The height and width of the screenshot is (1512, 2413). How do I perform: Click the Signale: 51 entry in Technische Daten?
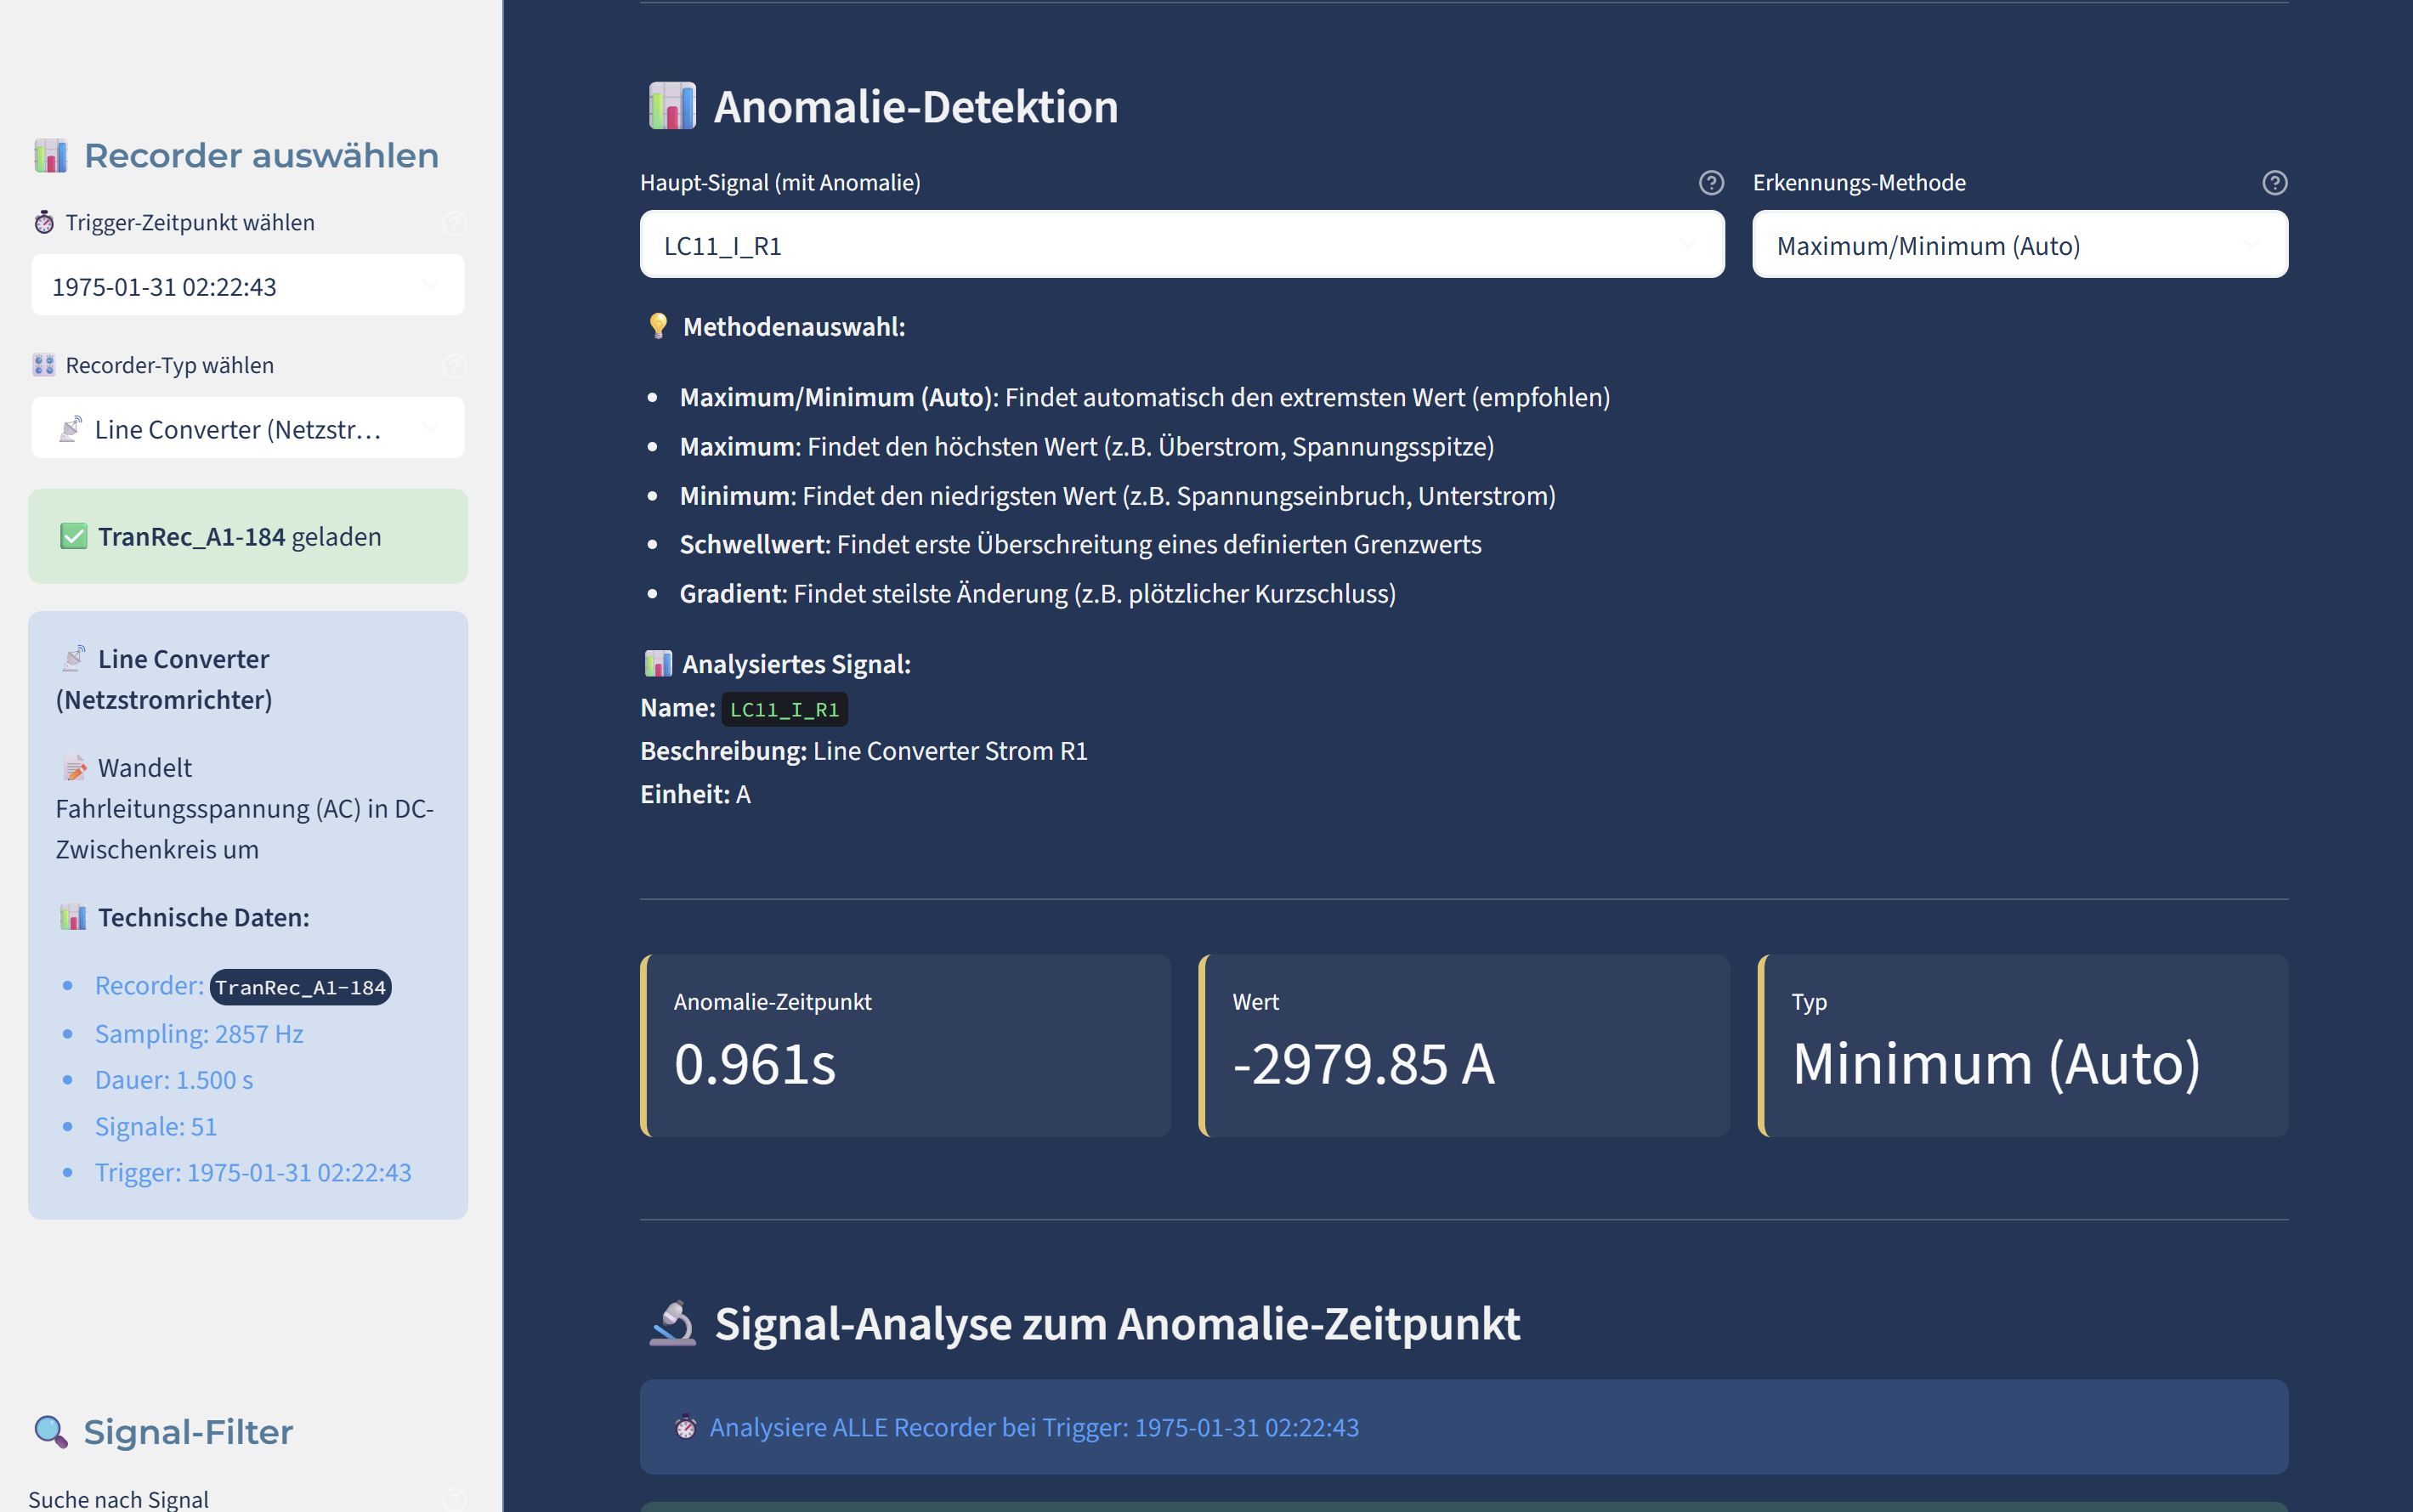tap(156, 1126)
